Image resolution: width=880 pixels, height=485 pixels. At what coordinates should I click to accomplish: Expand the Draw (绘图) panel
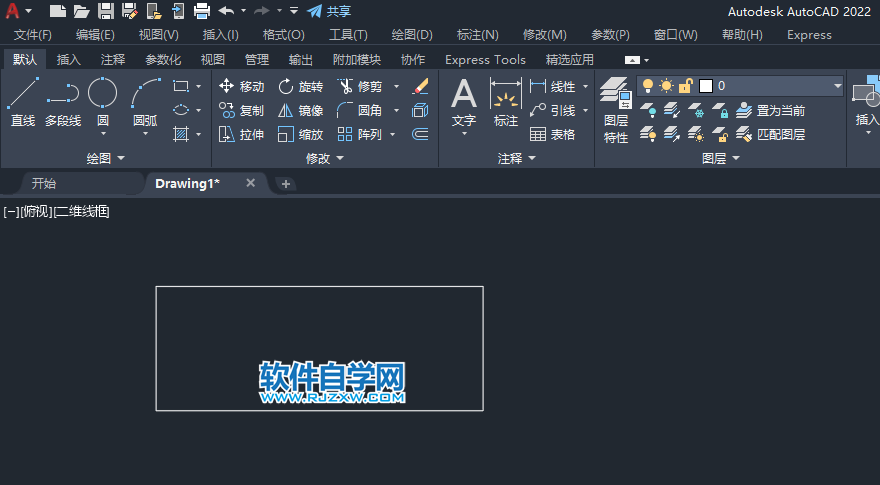point(106,159)
